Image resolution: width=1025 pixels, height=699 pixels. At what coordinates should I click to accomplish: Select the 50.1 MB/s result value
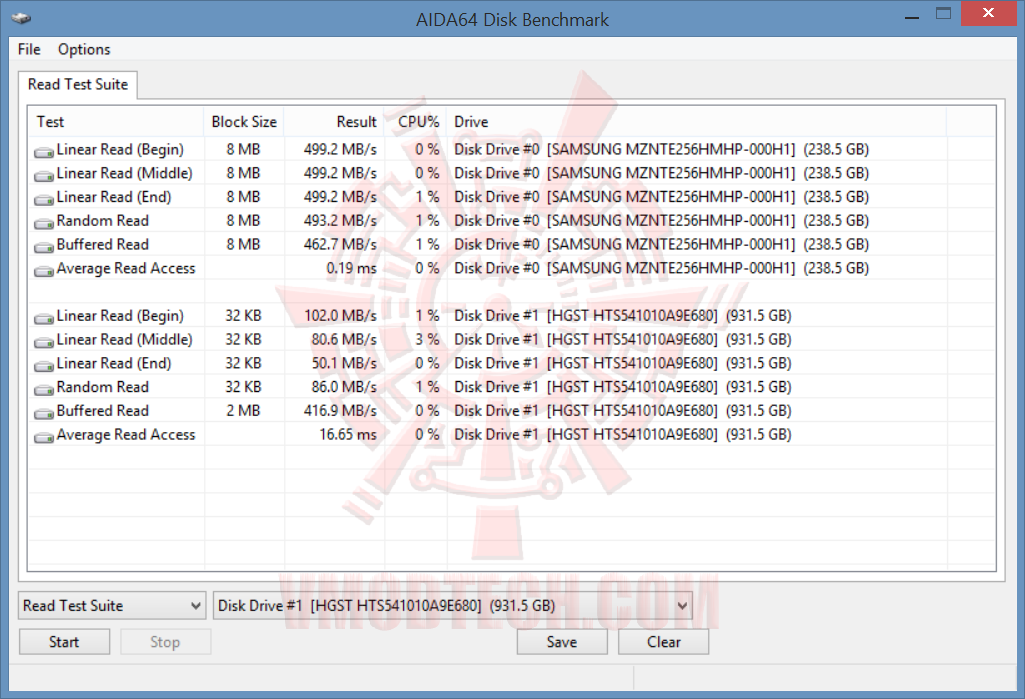coord(344,363)
